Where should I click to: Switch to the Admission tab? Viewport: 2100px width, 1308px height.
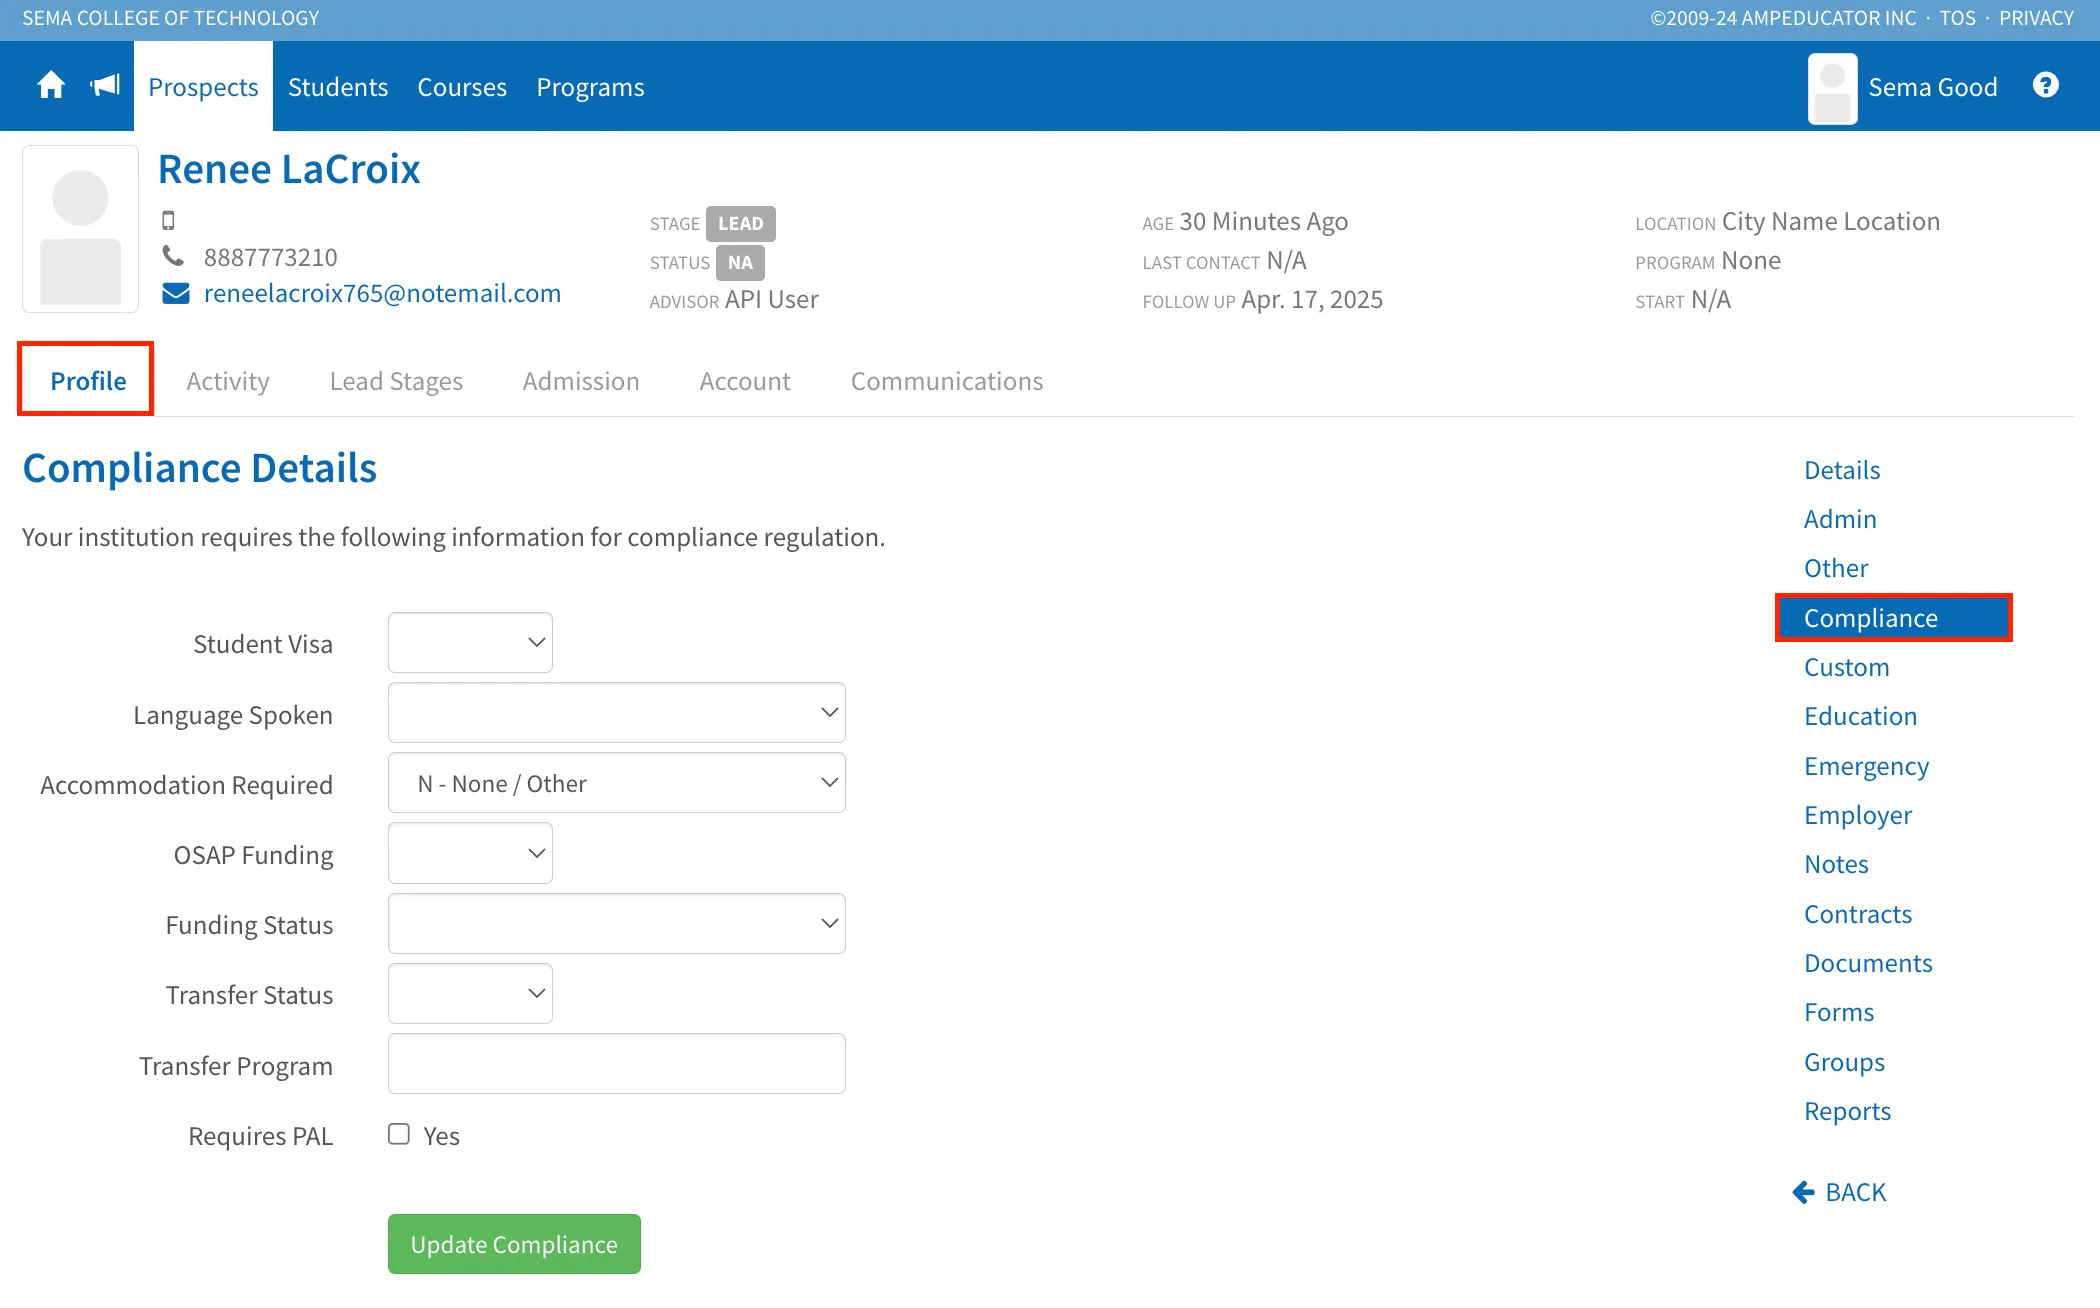581,381
